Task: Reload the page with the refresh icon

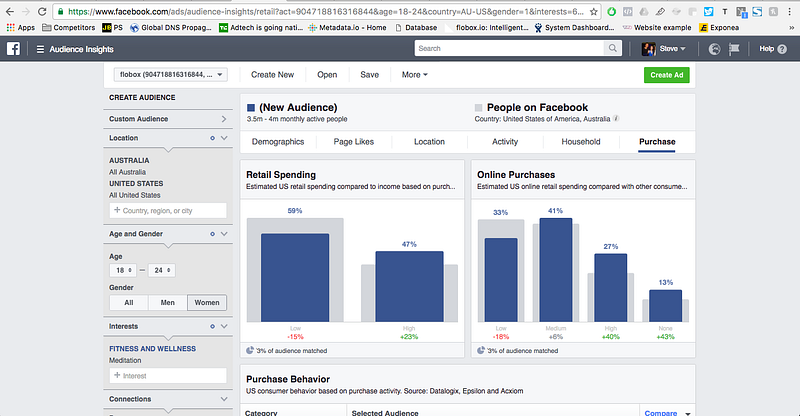Action: (42, 11)
